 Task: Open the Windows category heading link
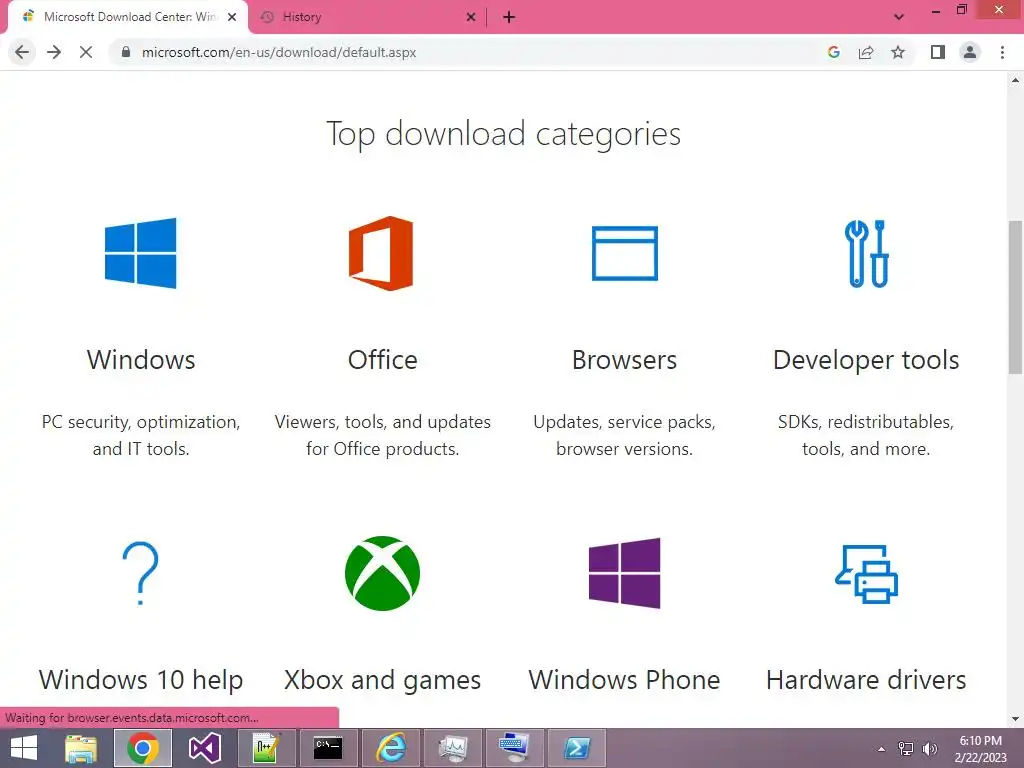(141, 360)
